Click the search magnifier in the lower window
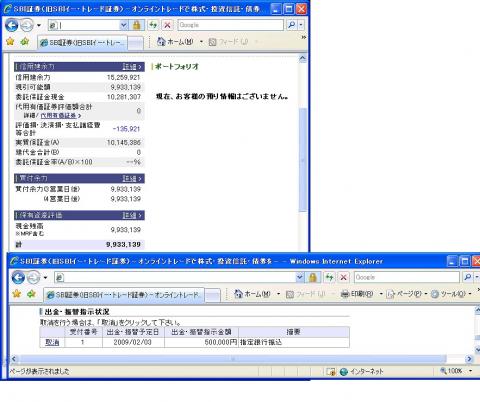 [x=468, y=277]
